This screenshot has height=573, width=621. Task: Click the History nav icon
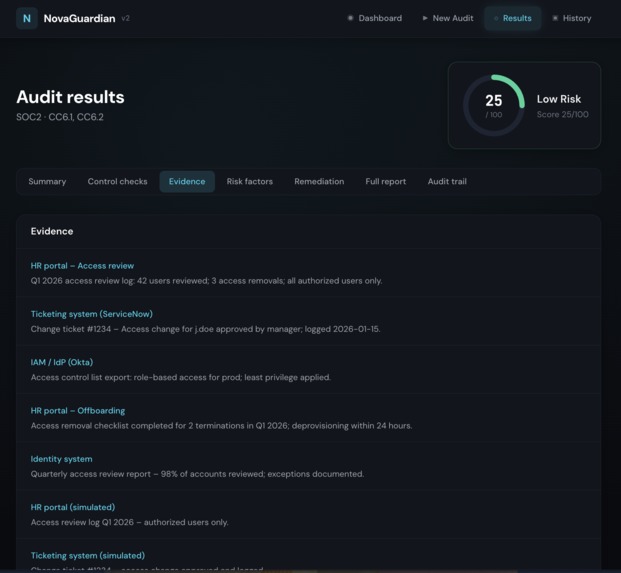click(x=555, y=18)
